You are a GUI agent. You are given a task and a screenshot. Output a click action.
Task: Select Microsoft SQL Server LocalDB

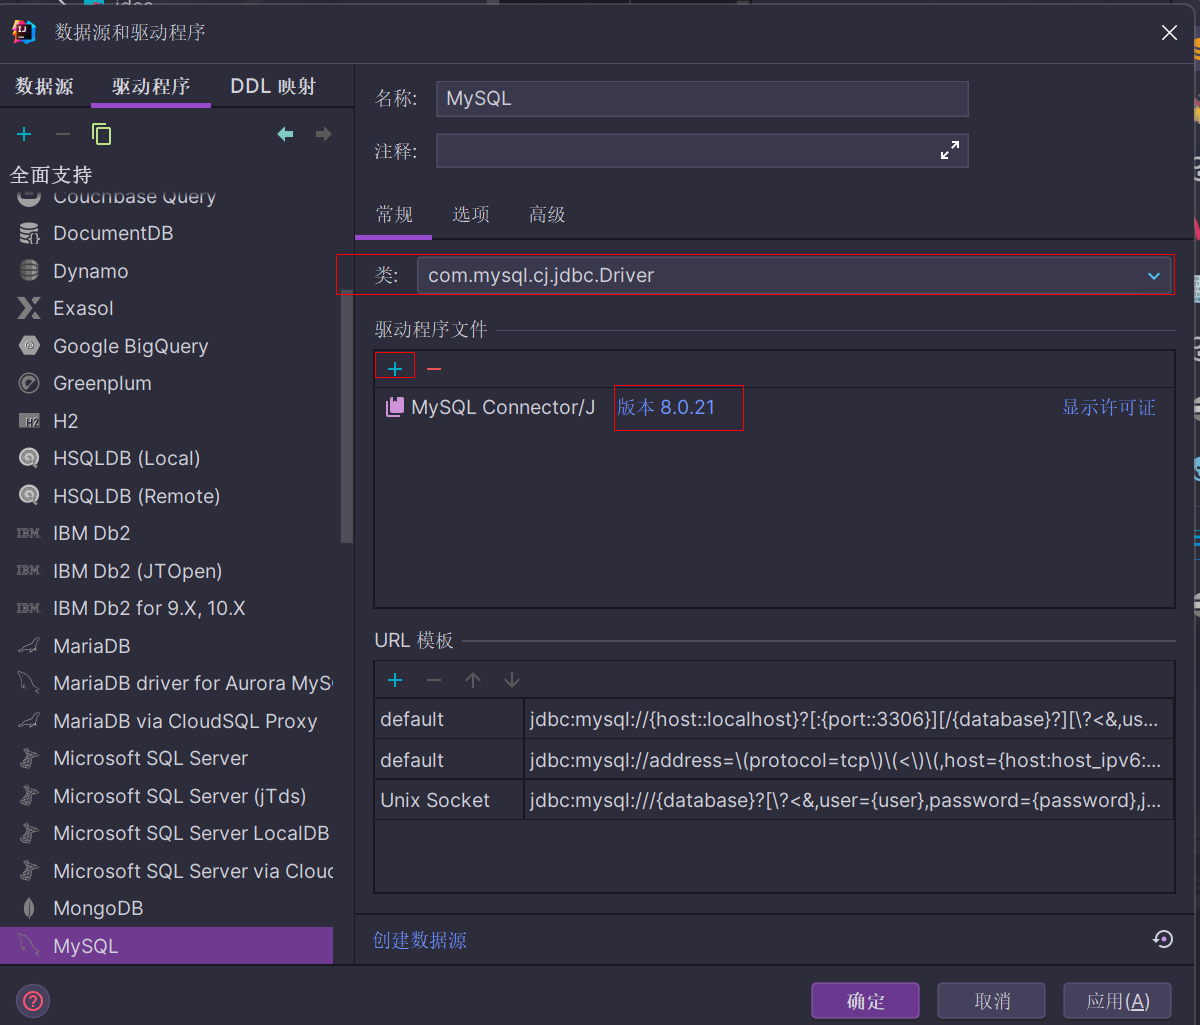[x=166, y=833]
